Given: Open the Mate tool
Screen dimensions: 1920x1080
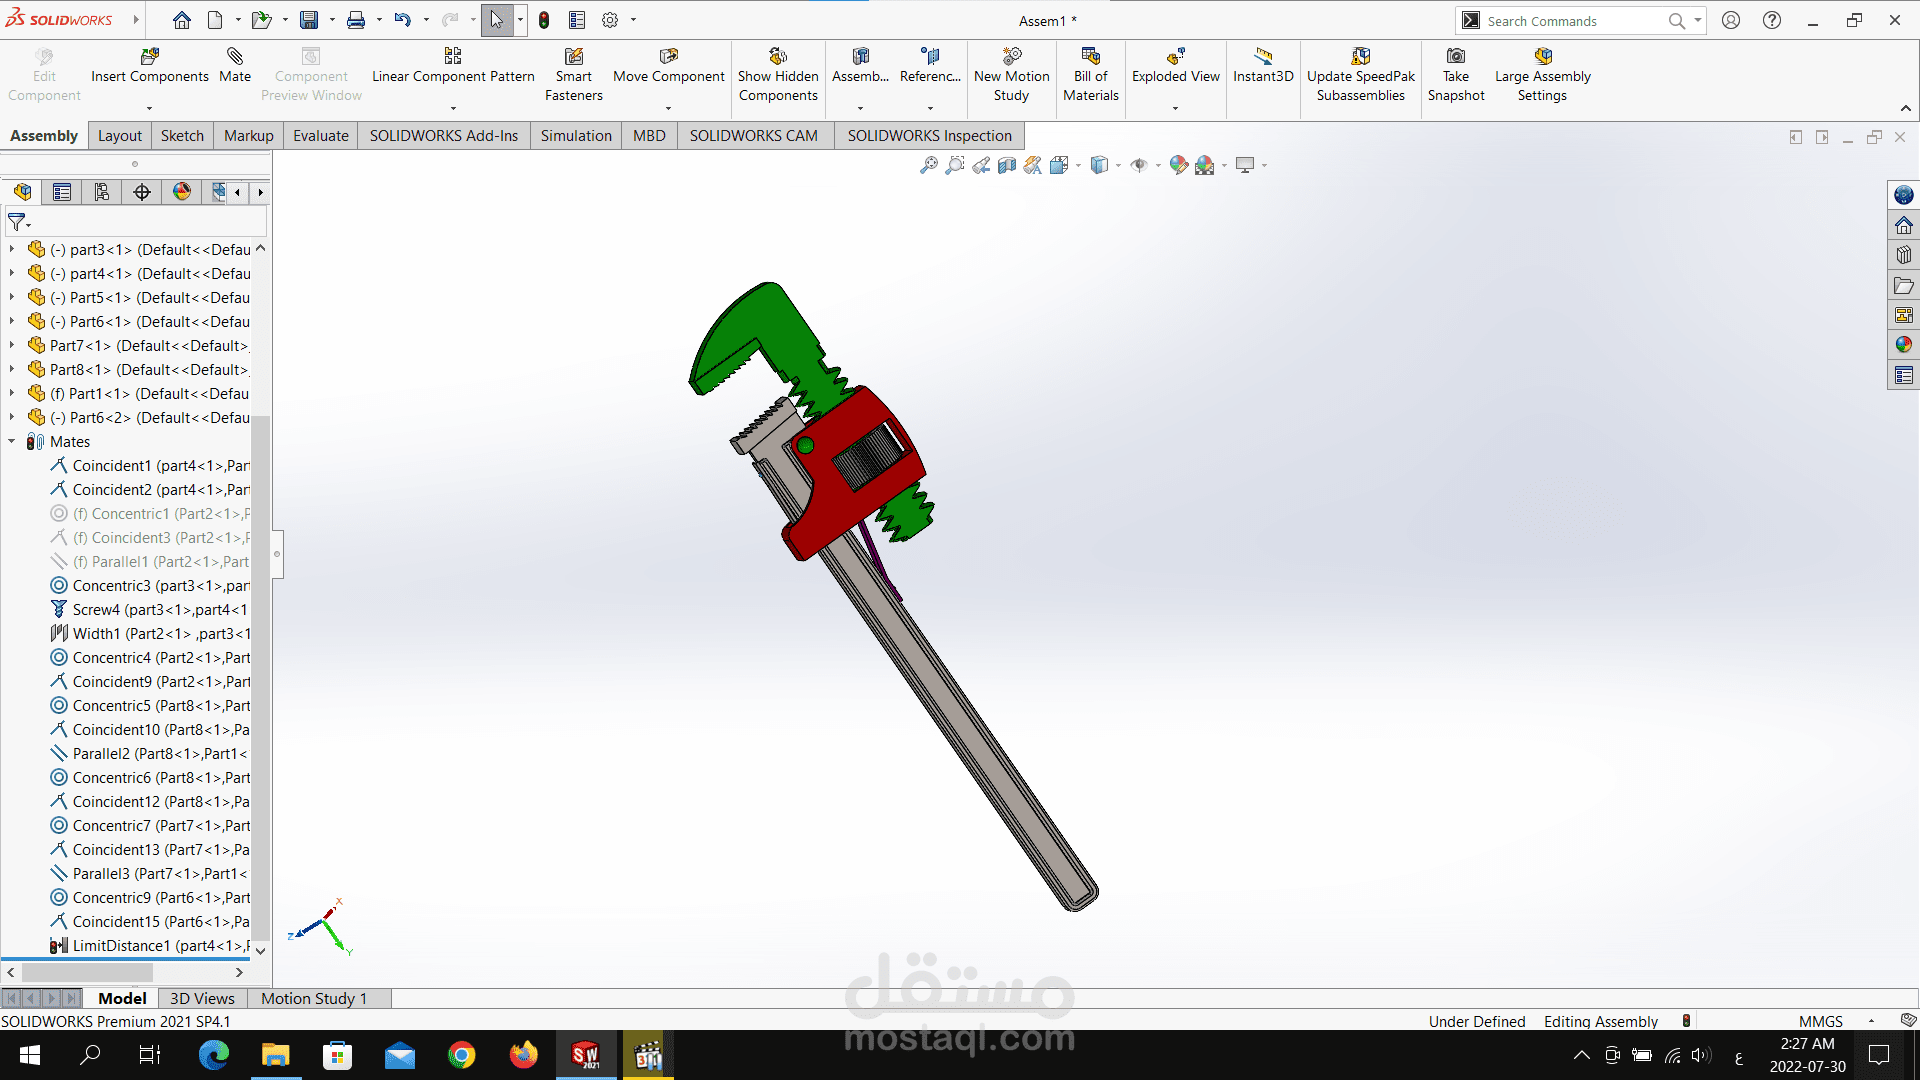Looking at the screenshot, I should (x=235, y=66).
